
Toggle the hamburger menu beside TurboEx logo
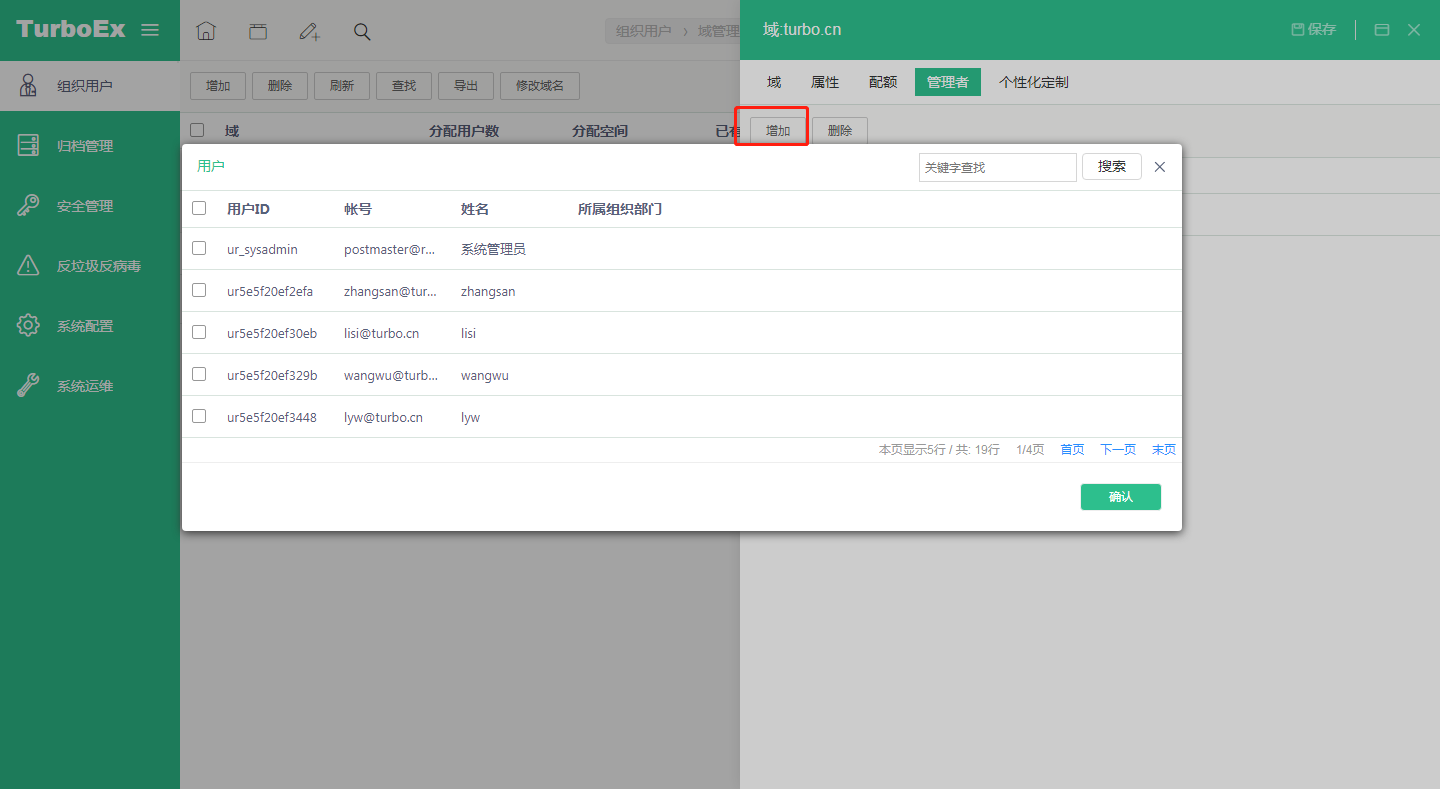(150, 30)
